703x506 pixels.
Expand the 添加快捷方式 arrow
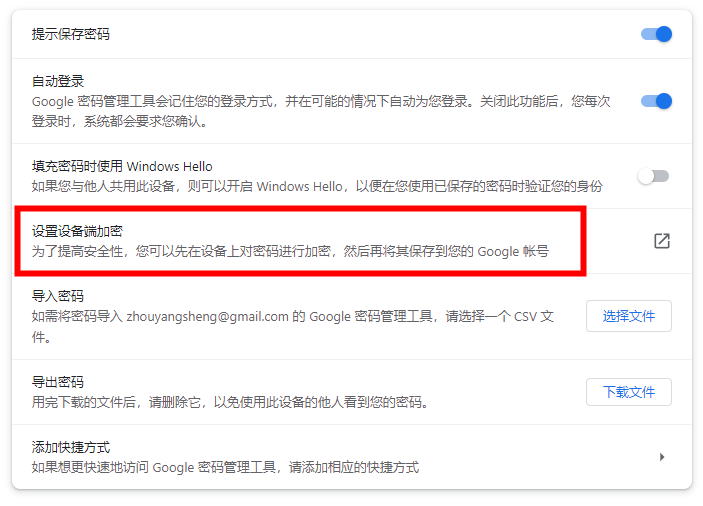point(662,457)
